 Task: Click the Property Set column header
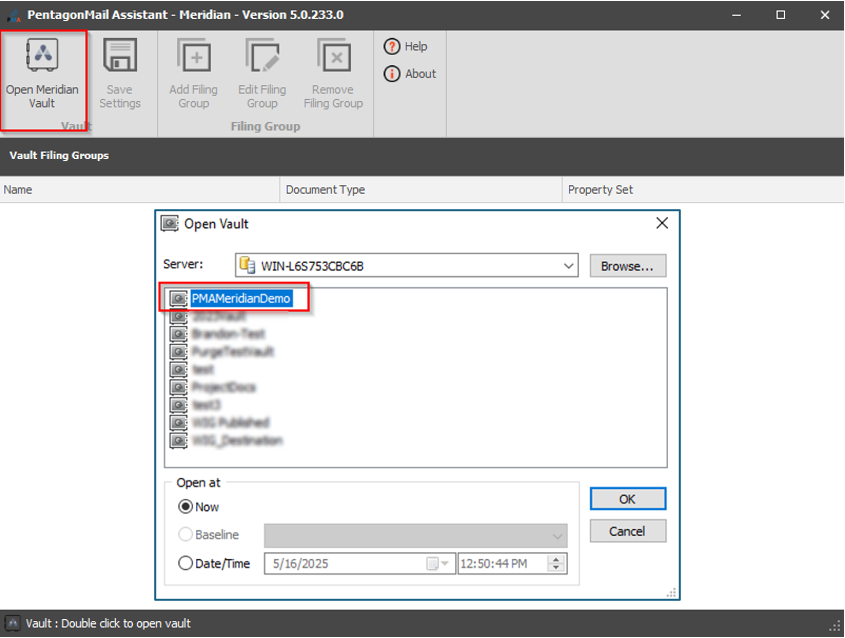pos(703,190)
